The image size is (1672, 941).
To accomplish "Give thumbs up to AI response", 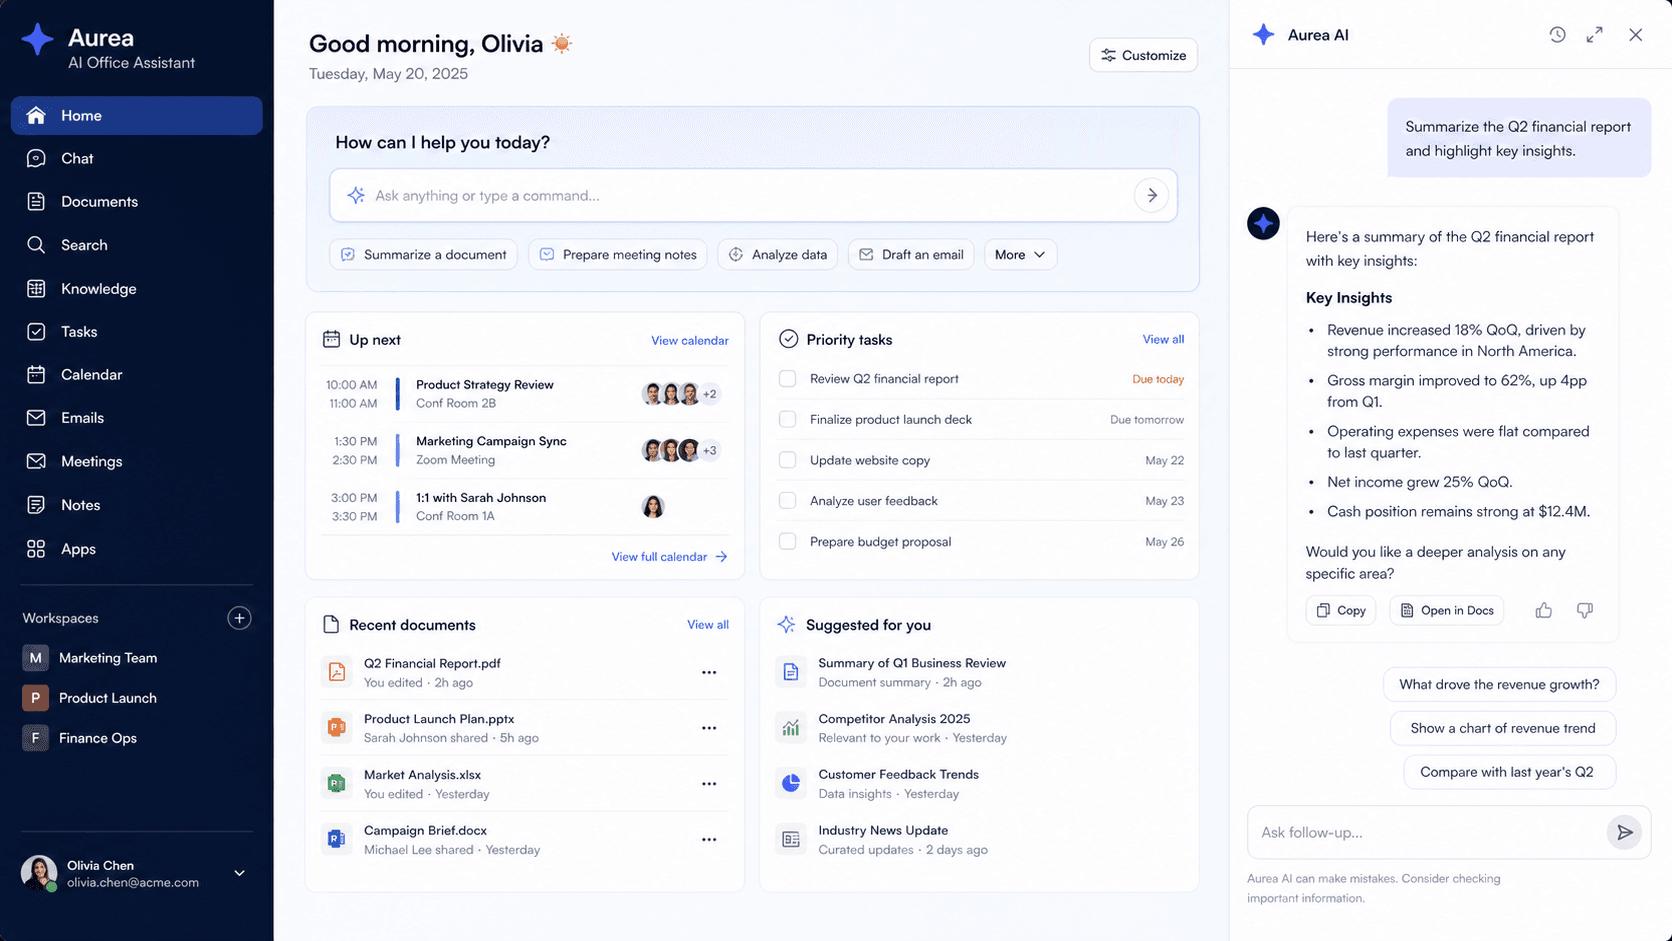I will (x=1544, y=610).
